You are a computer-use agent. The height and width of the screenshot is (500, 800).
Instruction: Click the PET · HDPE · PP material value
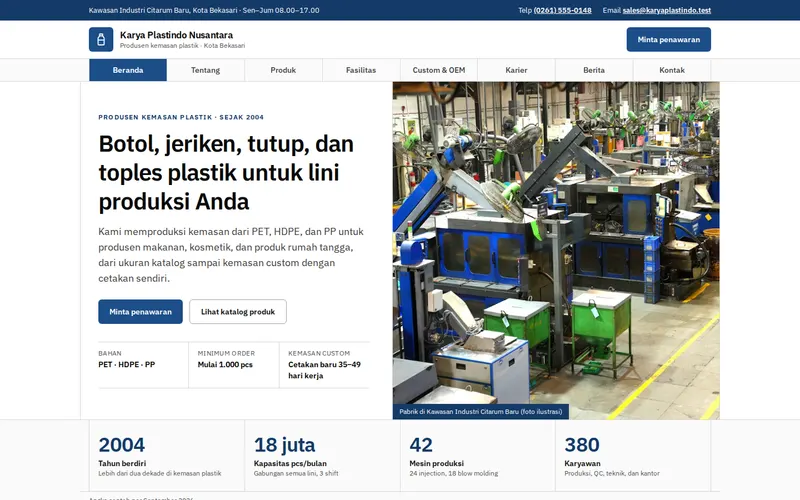[127, 364]
